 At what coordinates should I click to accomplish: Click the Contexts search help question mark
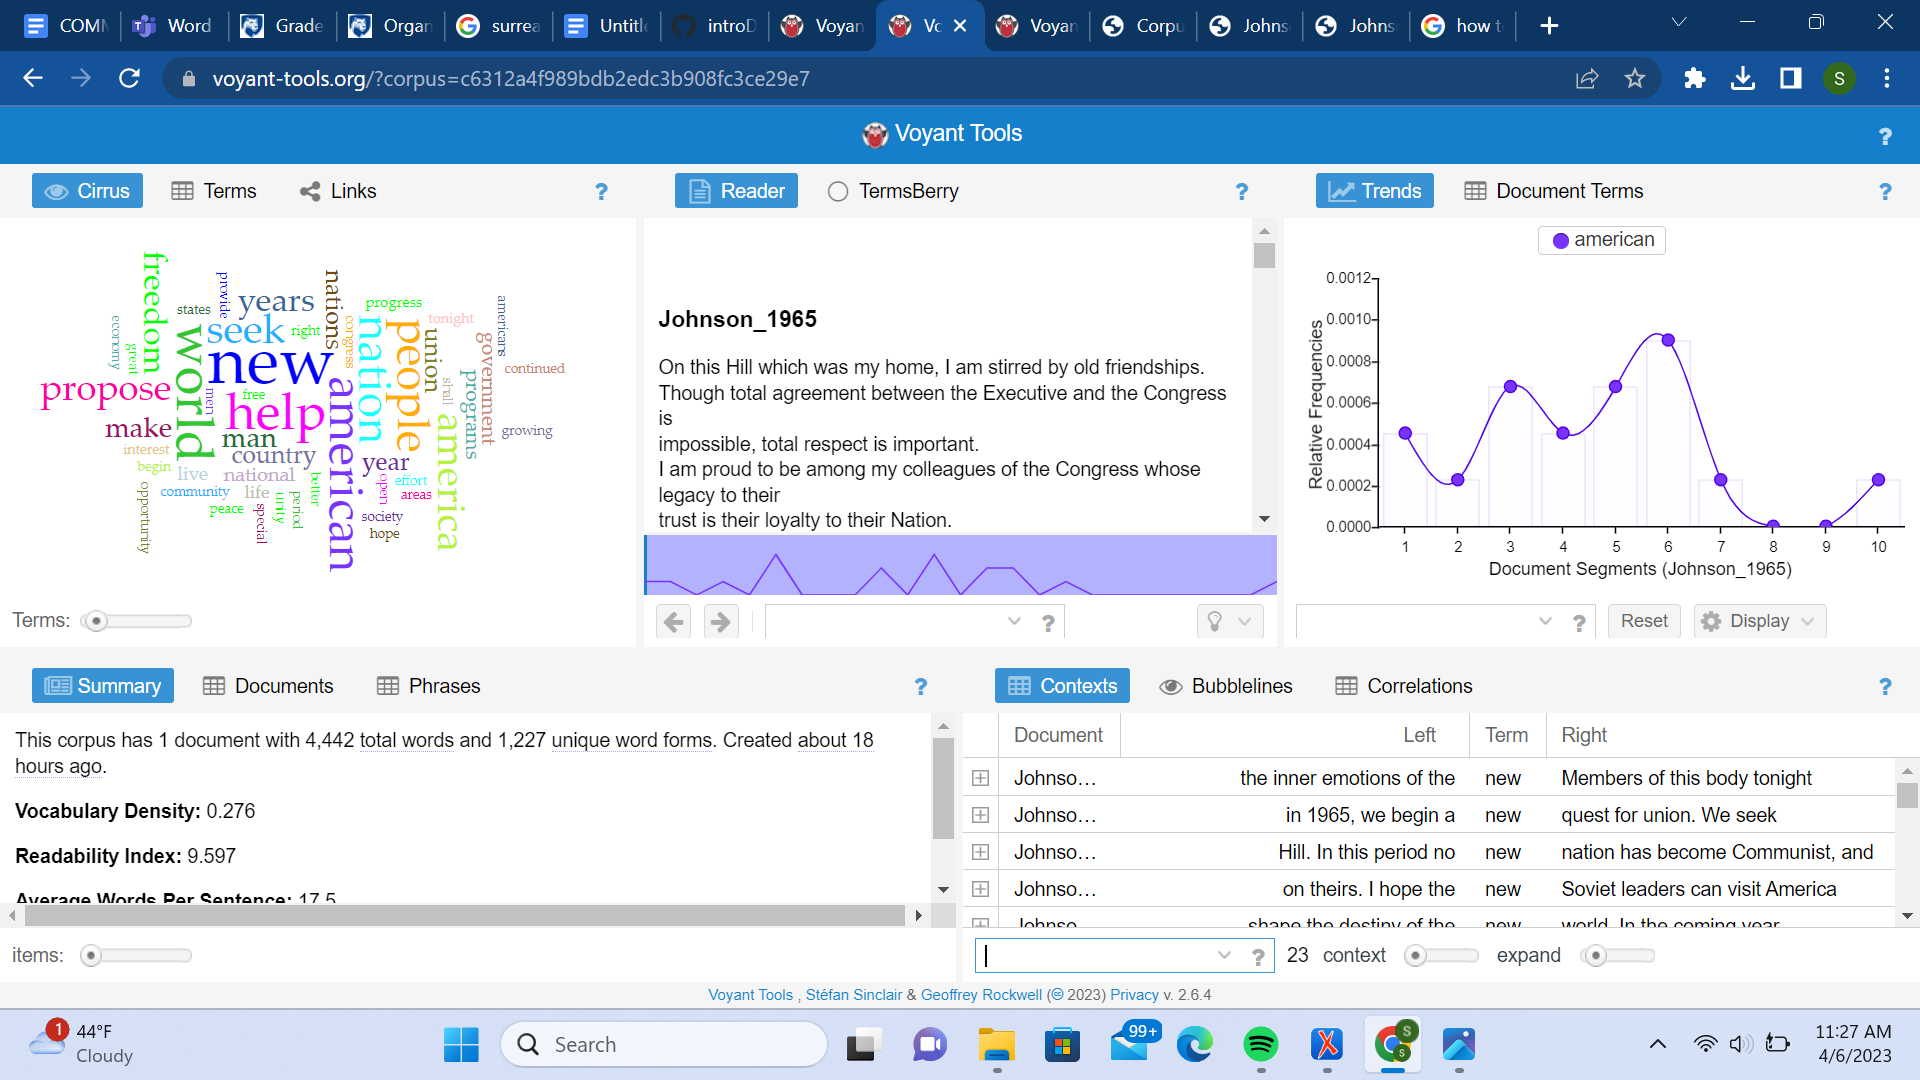pyautogui.click(x=1258, y=957)
